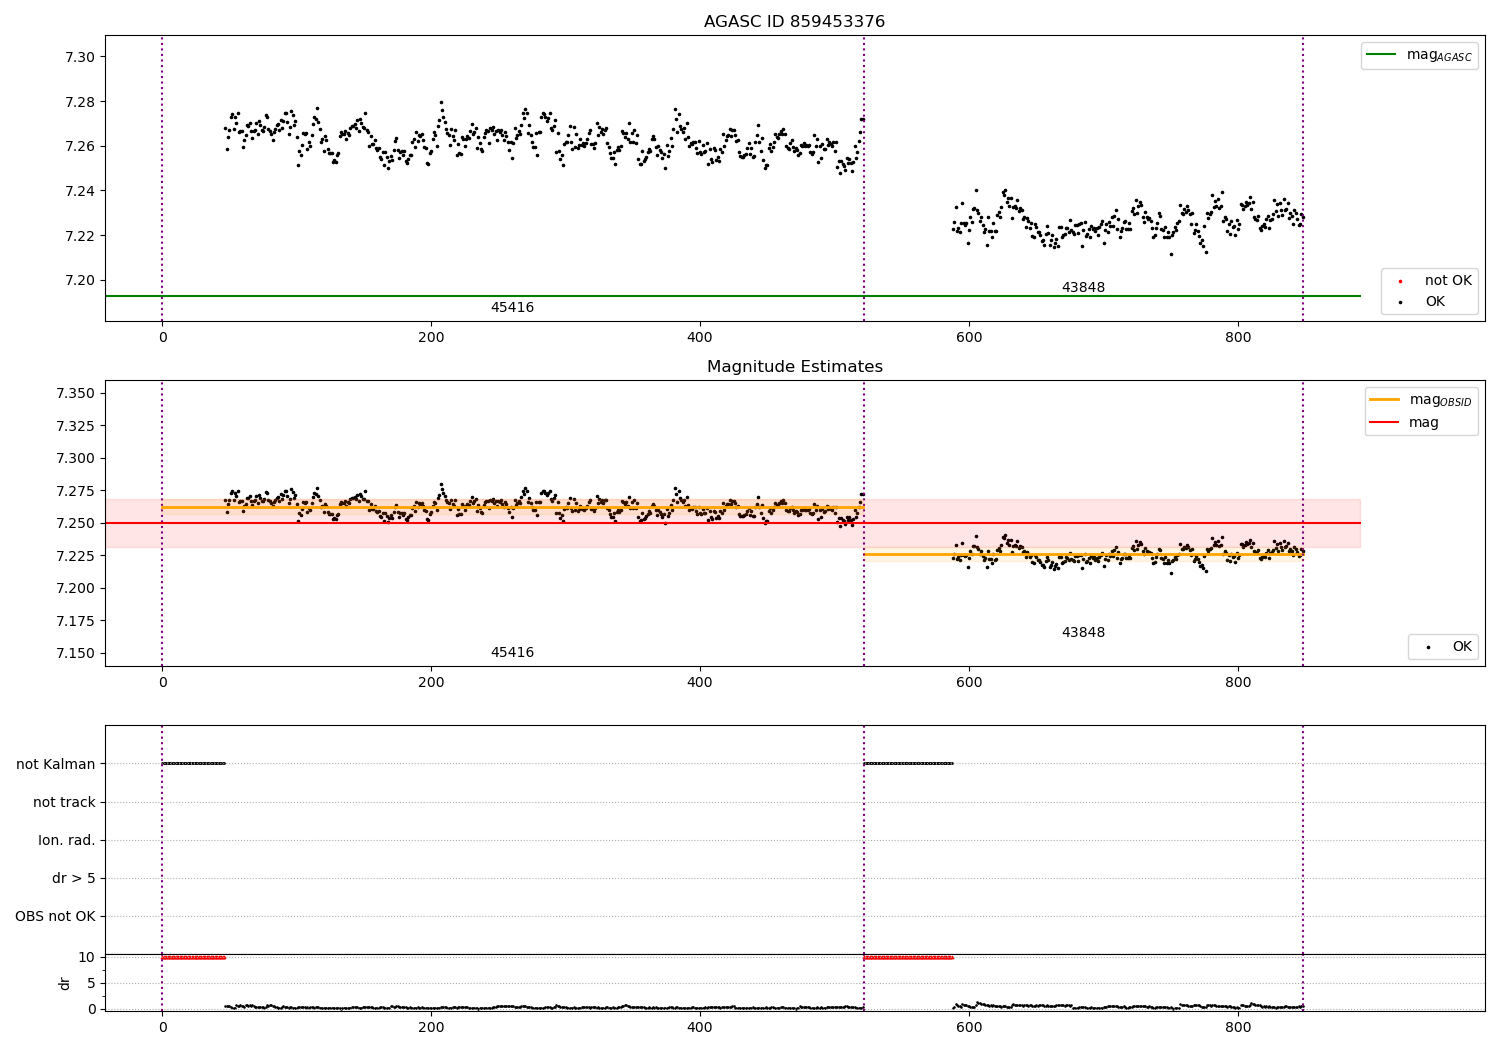Image resolution: width=1500 pixels, height=1050 pixels.
Task: Click the 7.300 y-axis tick label
Action: tap(75, 459)
